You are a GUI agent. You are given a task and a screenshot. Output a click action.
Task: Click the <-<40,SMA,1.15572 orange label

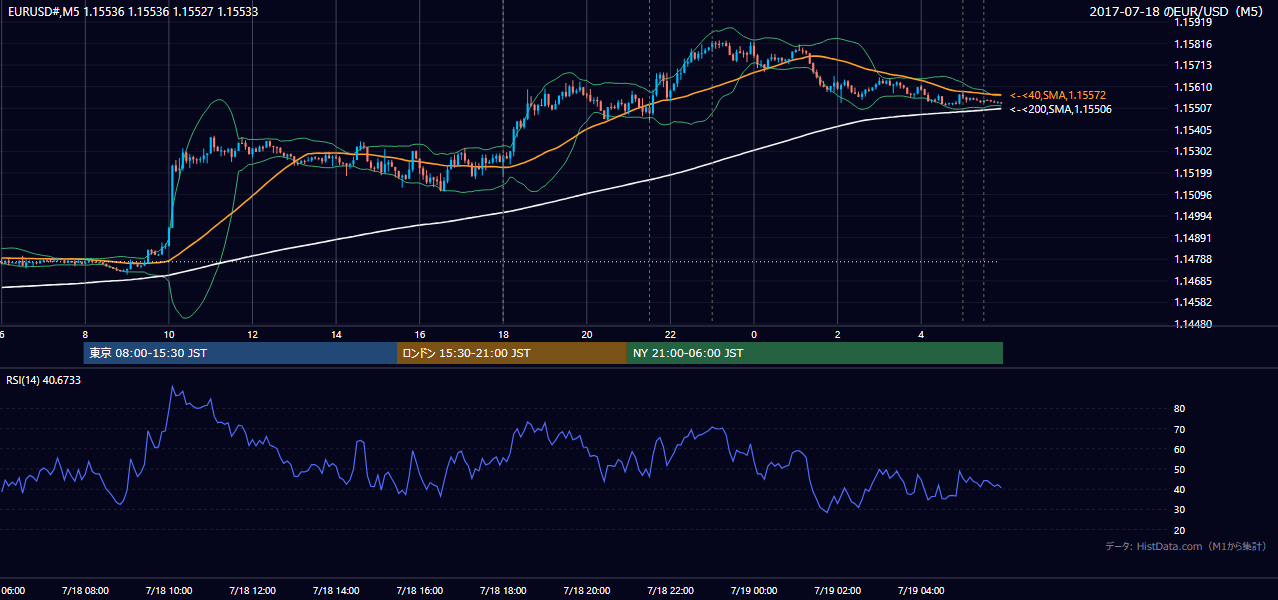(1057, 94)
